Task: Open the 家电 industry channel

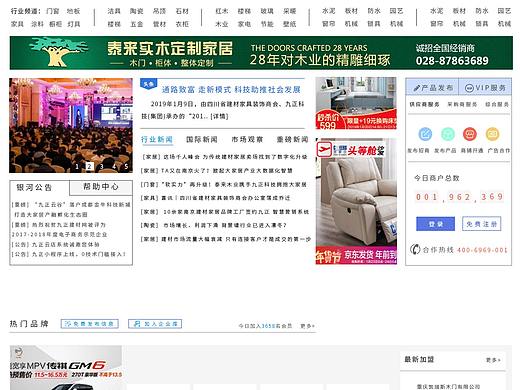Action: tap(244, 24)
